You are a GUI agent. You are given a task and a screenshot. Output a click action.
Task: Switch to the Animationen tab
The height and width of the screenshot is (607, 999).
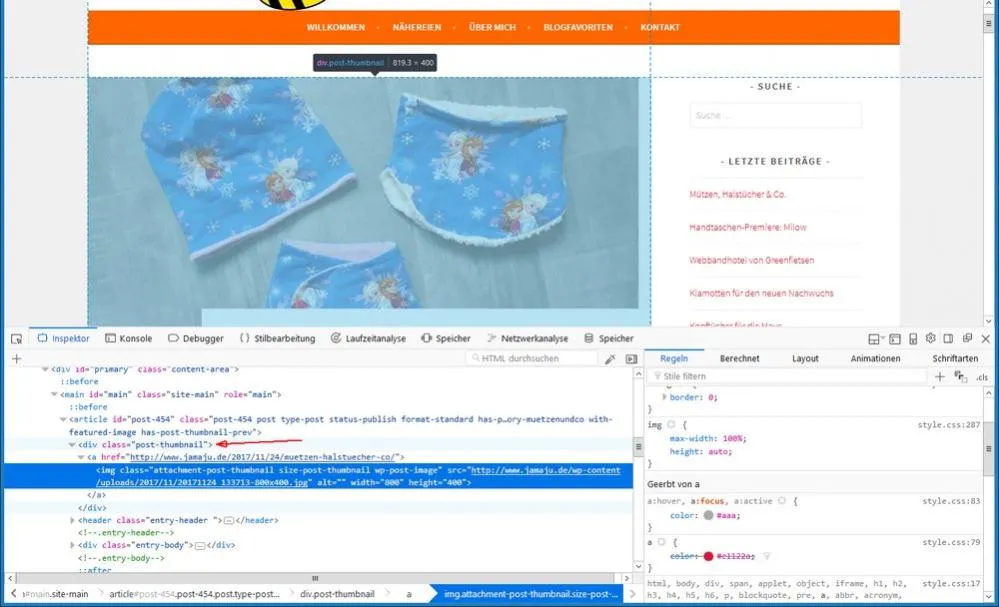pos(875,359)
